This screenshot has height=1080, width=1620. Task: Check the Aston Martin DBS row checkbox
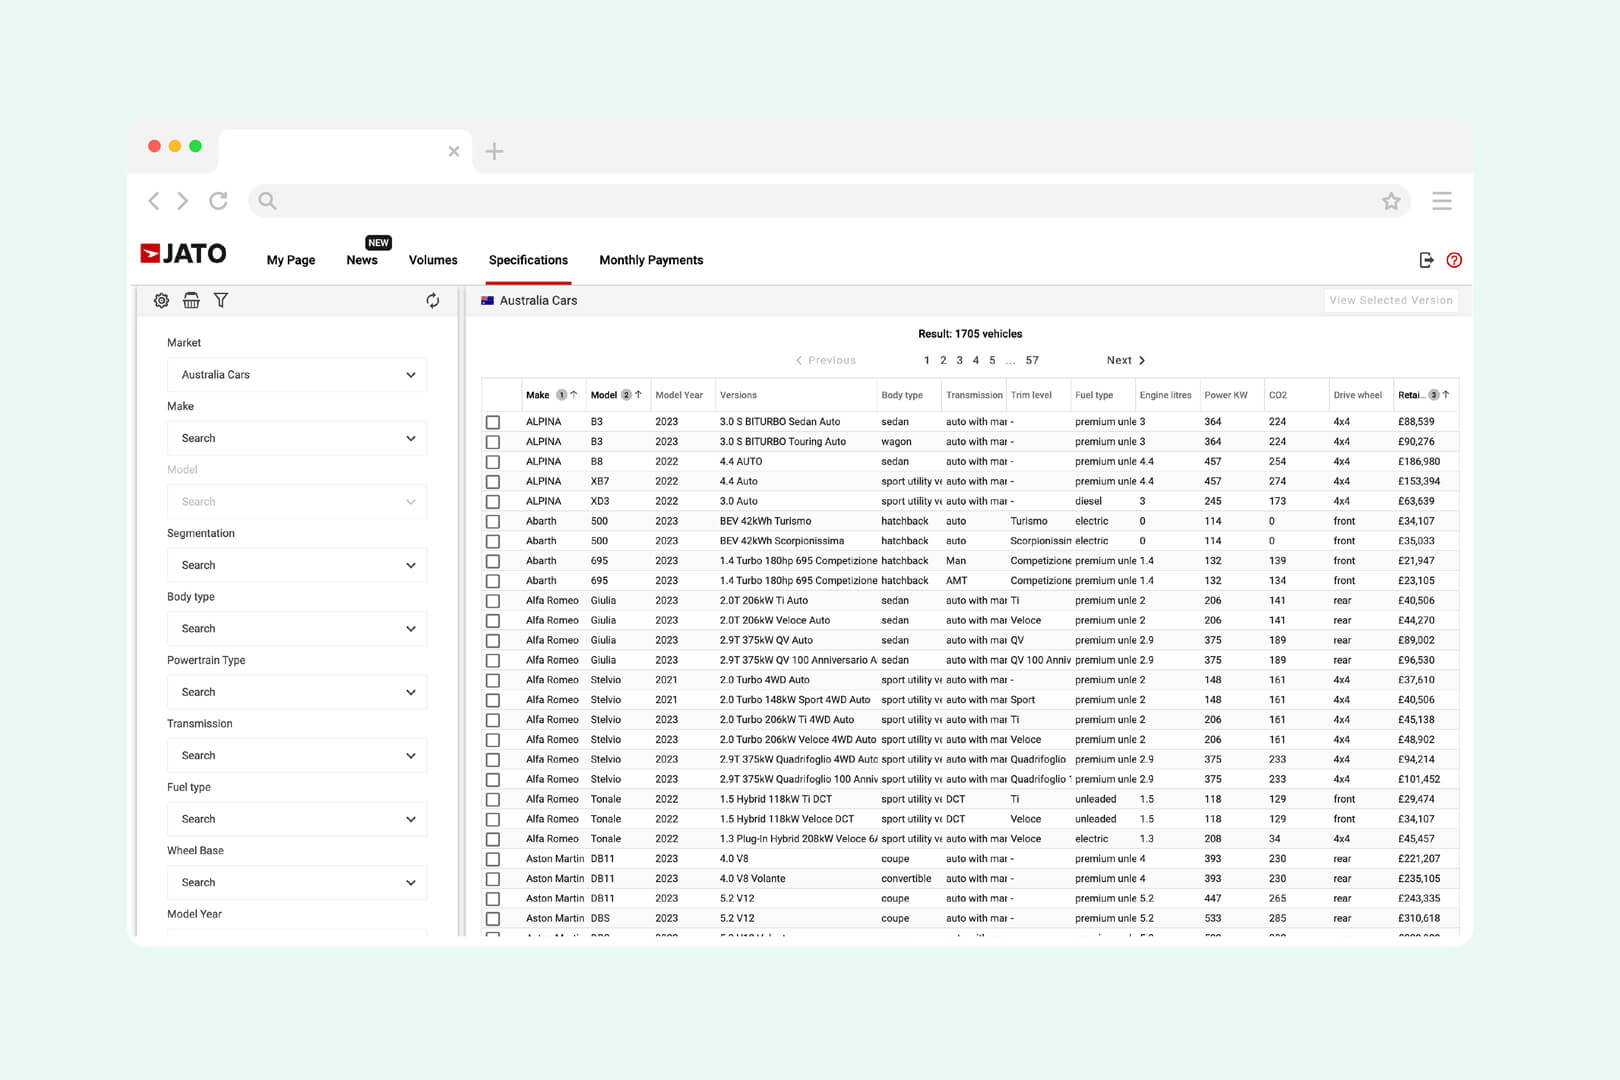pyautogui.click(x=493, y=917)
